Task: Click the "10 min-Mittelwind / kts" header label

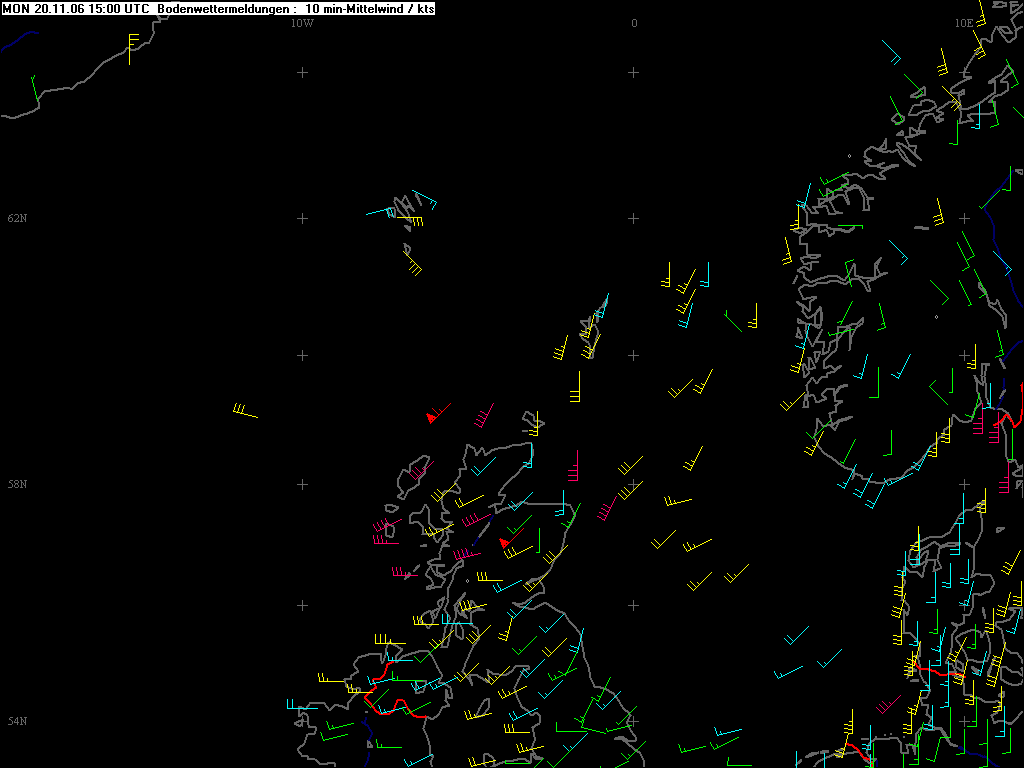Action: pos(369,8)
